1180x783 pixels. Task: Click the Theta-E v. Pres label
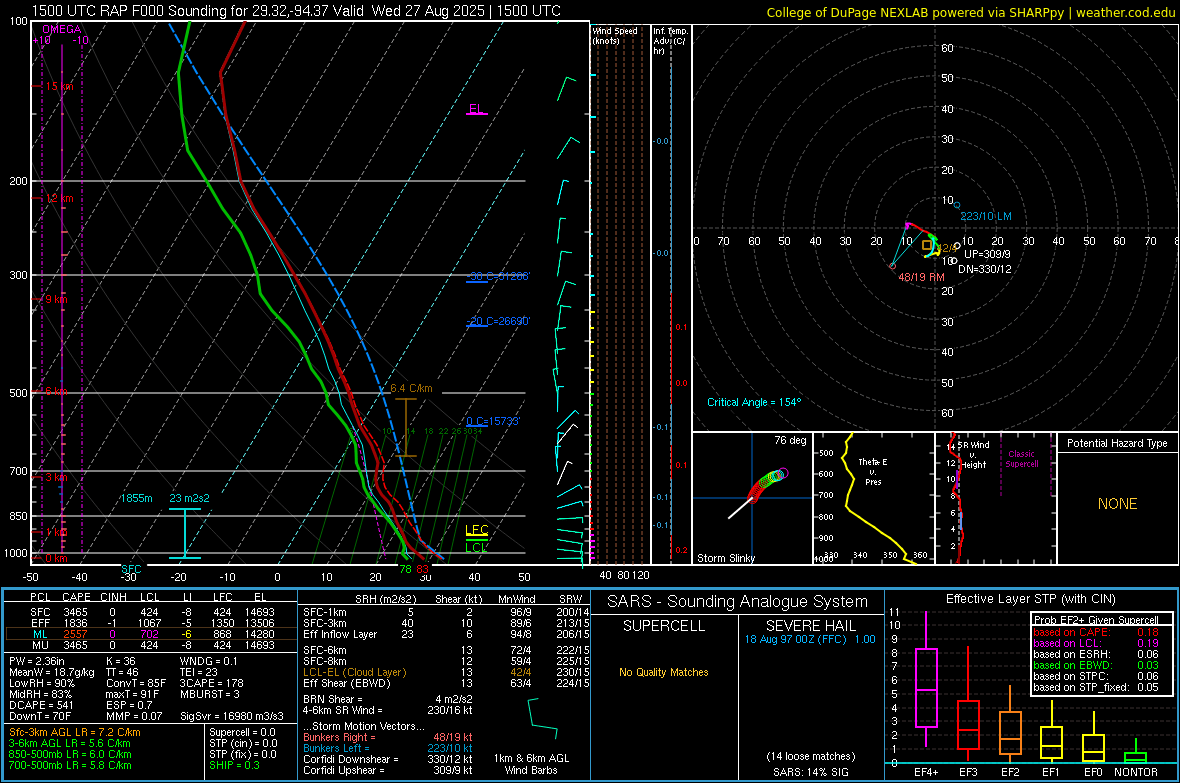coord(873,471)
